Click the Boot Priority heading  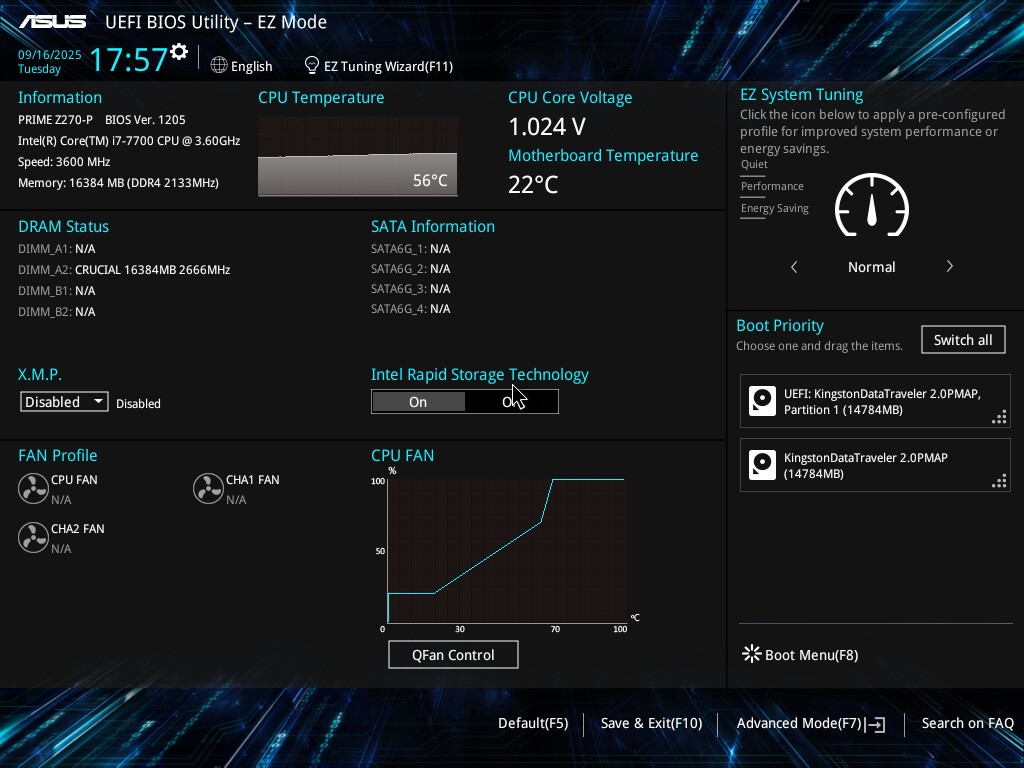tap(780, 325)
